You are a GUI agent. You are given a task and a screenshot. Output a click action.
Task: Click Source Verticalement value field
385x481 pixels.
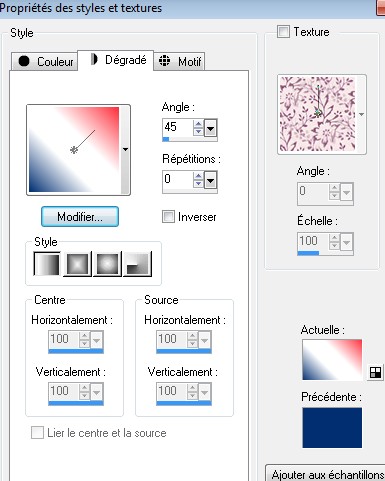pyautogui.click(x=171, y=391)
